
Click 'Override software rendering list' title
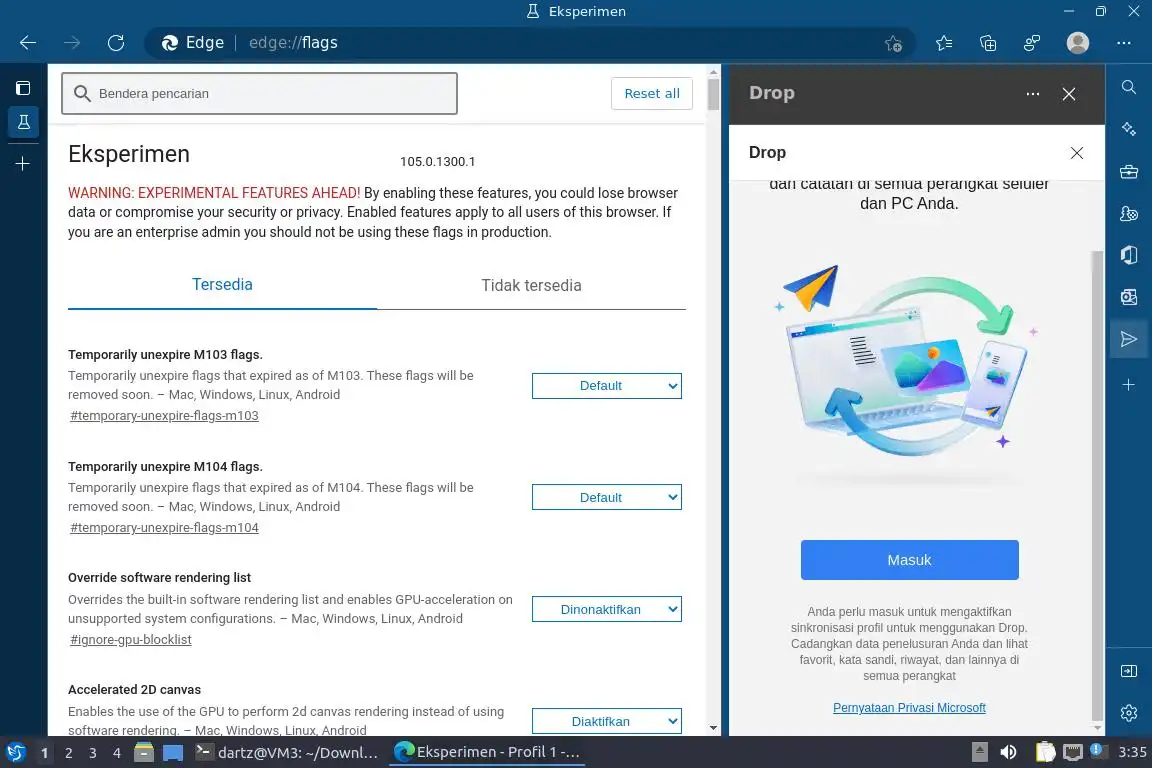pyautogui.click(x=159, y=578)
